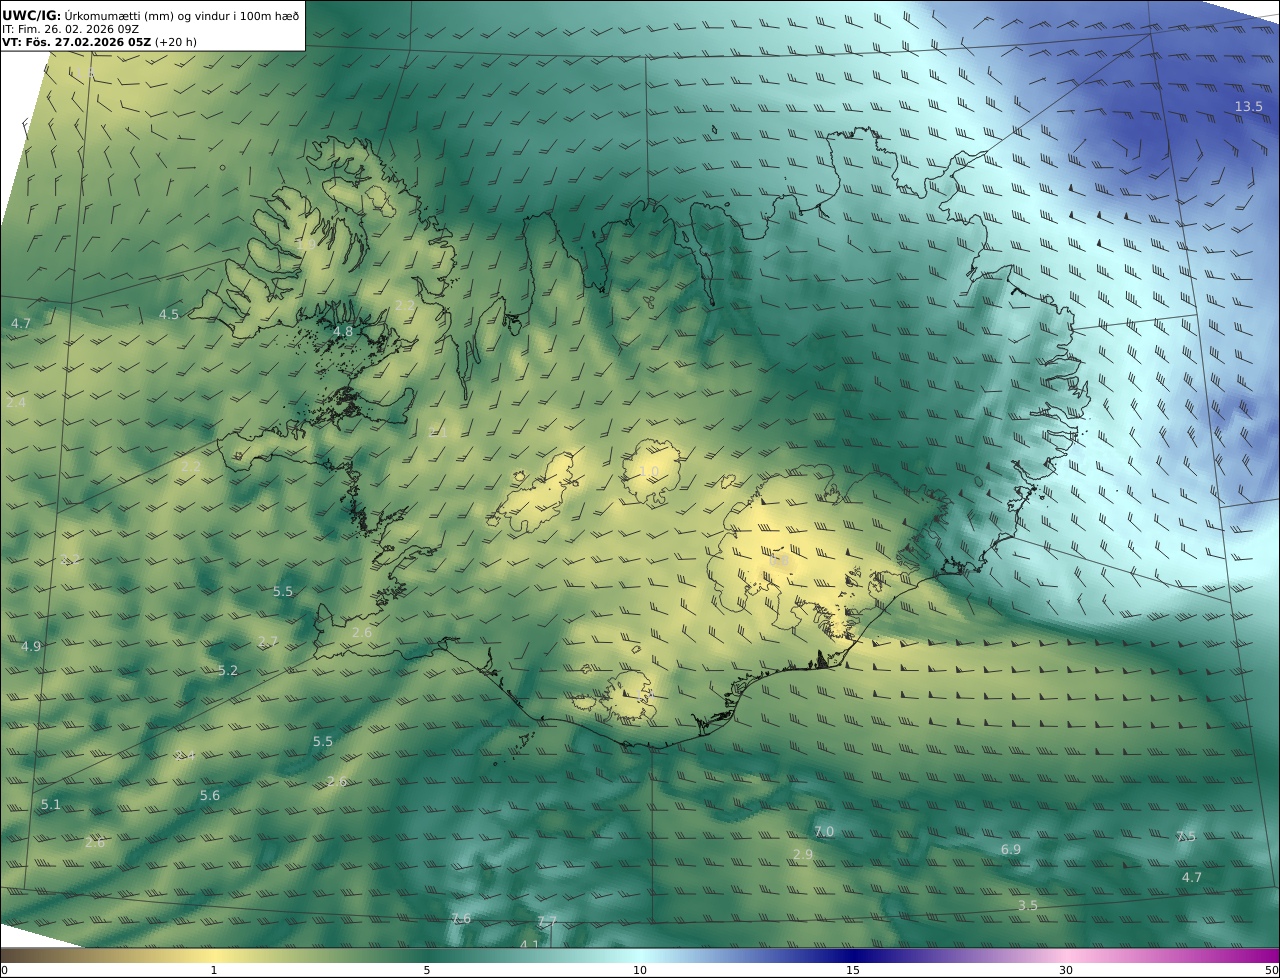Click the 'VT: Fös. 27.02.2026 05Z' valid time text
Screen dimensions: 1280x978
tap(76, 42)
